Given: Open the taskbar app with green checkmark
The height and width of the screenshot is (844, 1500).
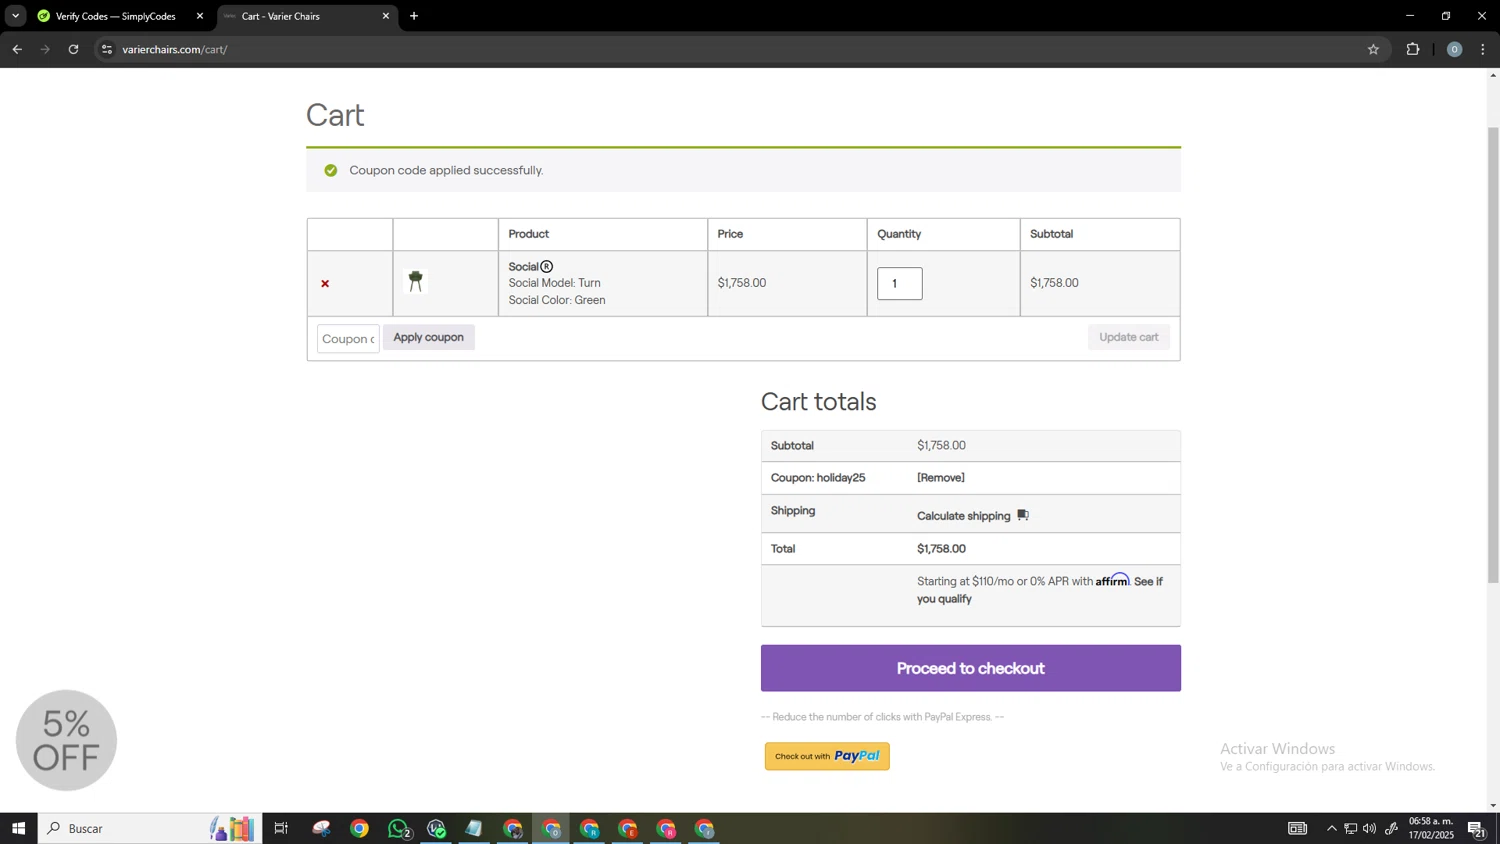Looking at the screenshot, I should [x=436, y=828].
